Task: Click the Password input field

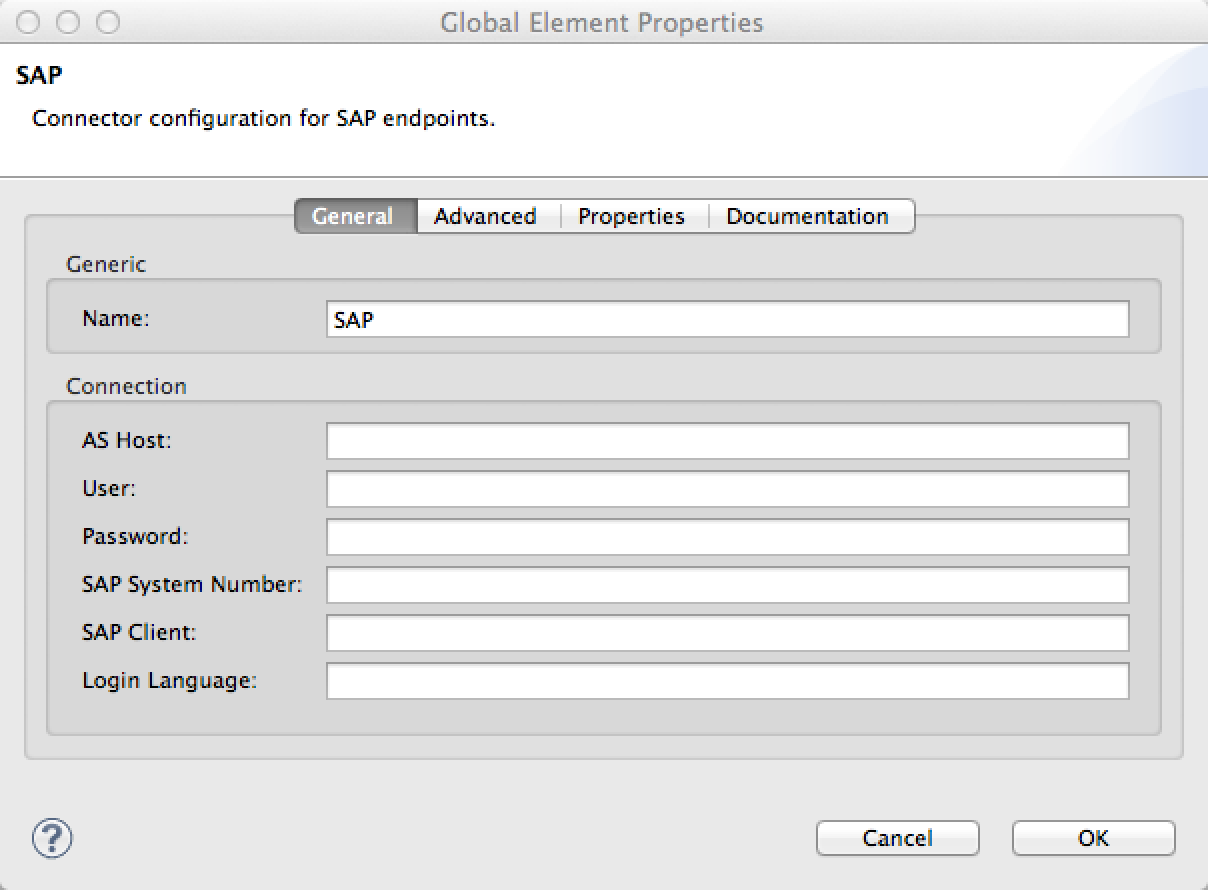Action: (725, 536)
